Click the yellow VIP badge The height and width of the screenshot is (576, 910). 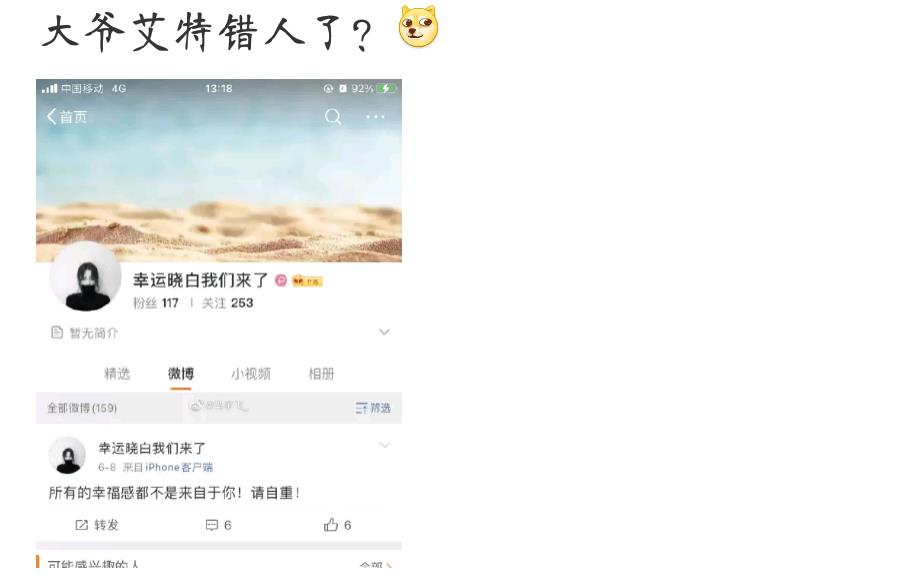[307, 281]
